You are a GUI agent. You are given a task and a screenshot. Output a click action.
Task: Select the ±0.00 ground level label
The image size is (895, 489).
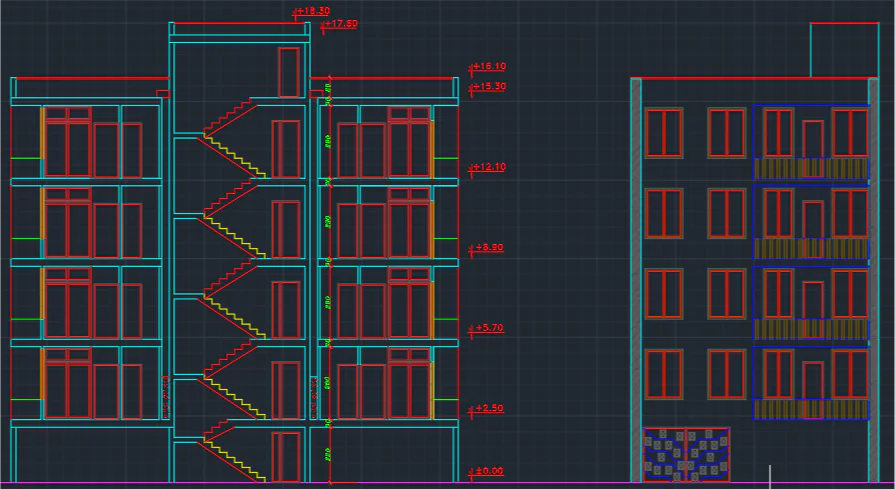[489, 471]
